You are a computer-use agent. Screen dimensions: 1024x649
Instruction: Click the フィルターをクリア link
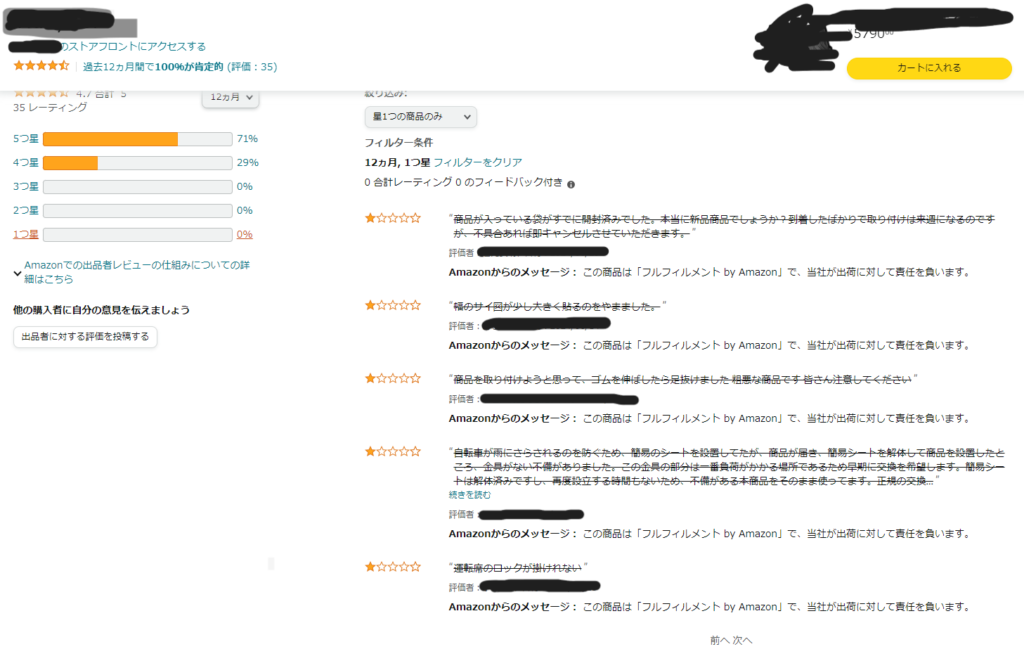tap(477, 162)
